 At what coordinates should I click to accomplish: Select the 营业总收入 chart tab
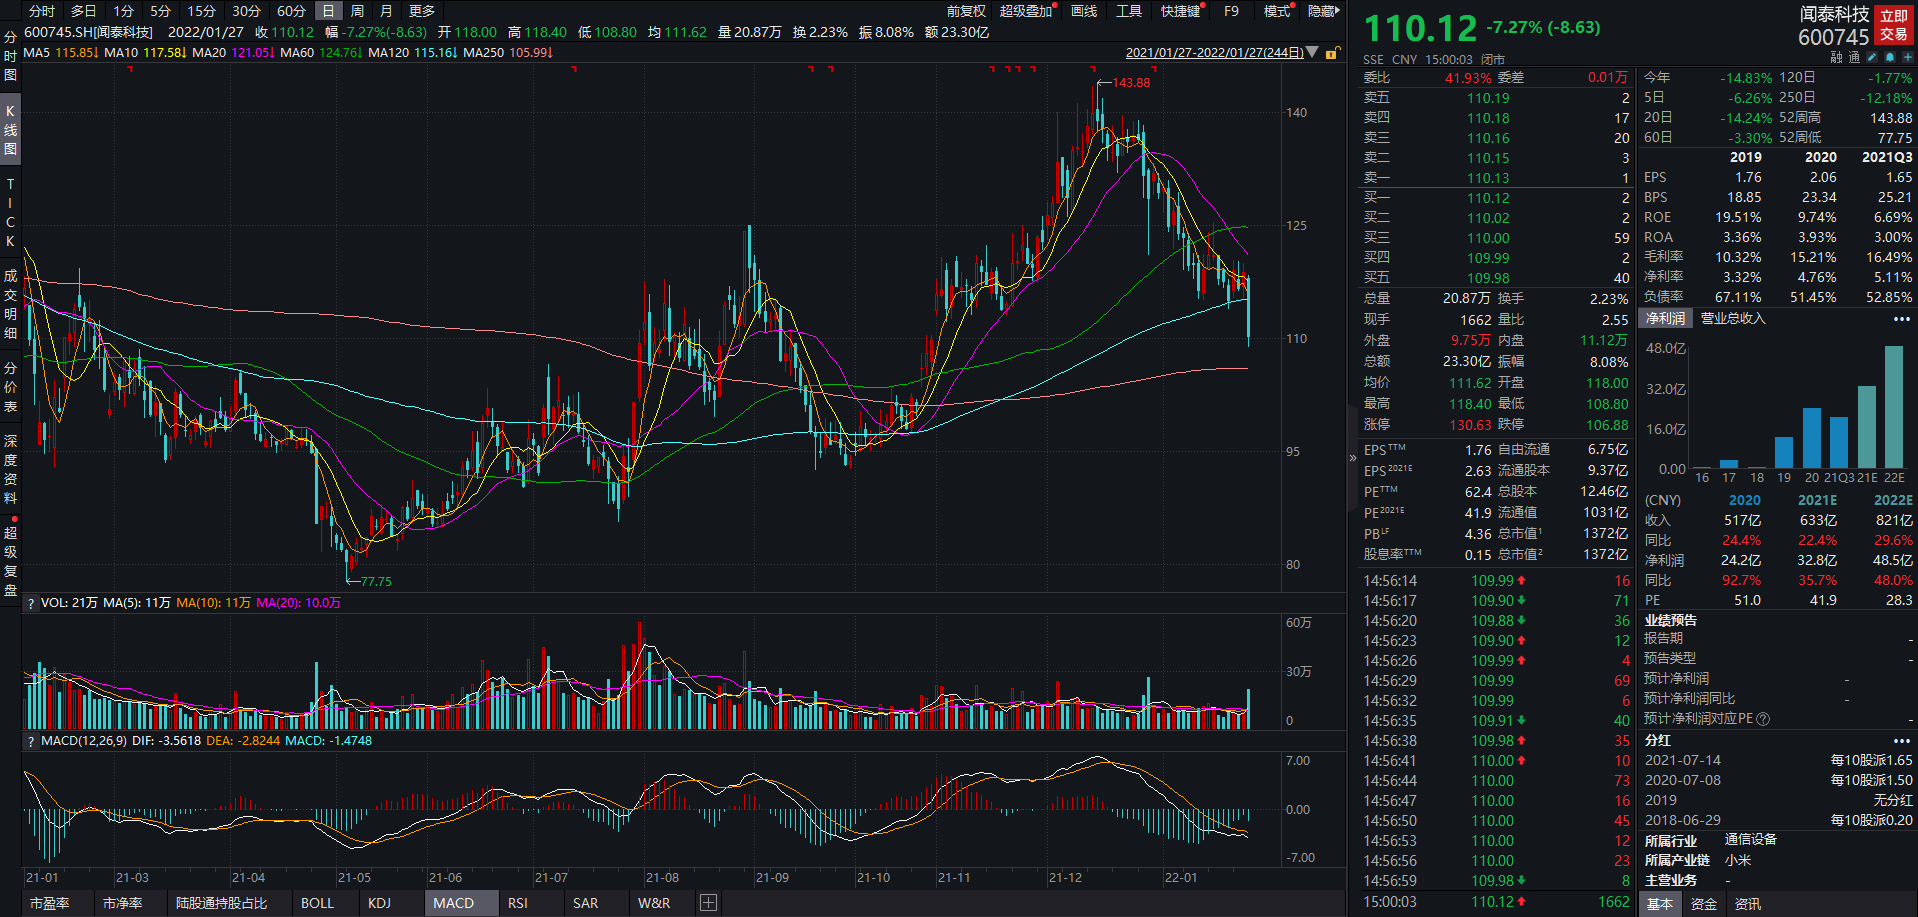tap(1733, 319)
